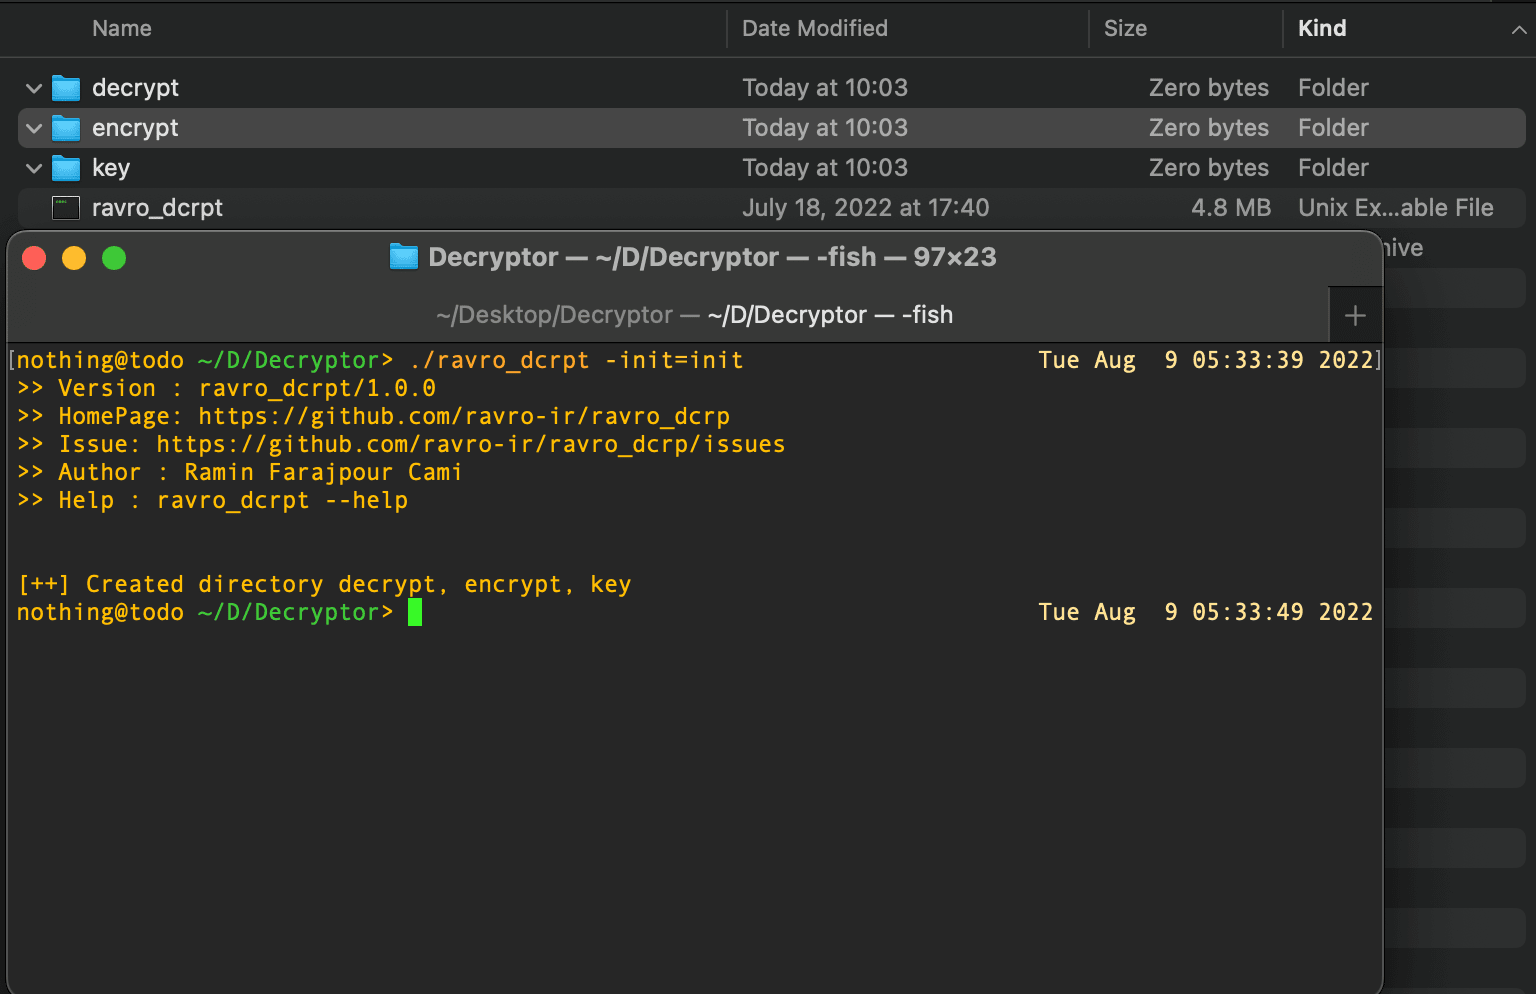The width and height of the screenshot is (1536, 994).
Task: Click the 05:33:39 timestamp in terminal
Action: coord(1248,360)
